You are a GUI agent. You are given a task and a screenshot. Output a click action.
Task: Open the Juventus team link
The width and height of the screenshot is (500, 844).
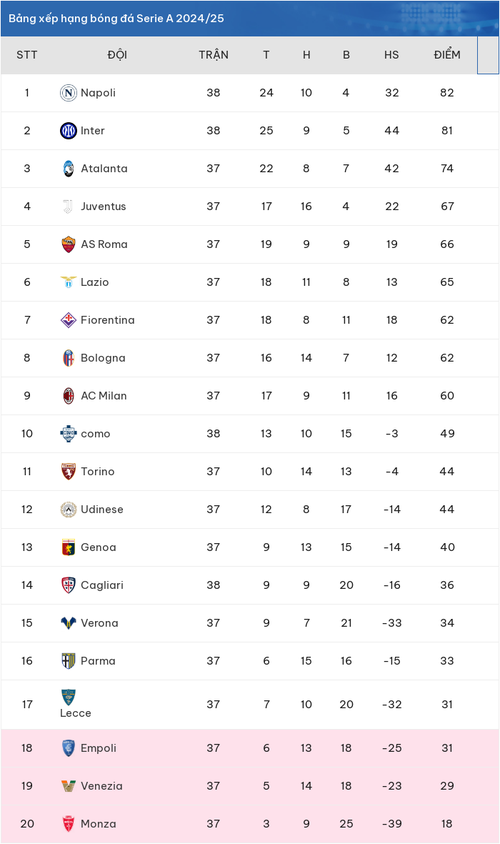103,206
